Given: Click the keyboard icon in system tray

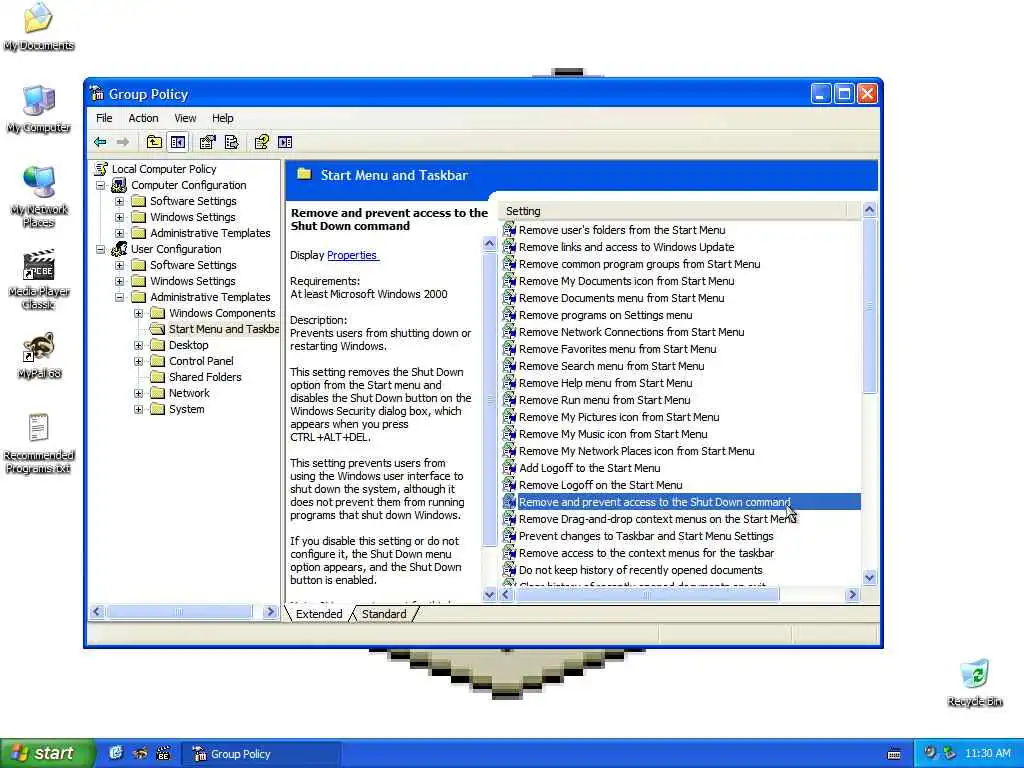Looking at the screenshot, I should [x=894, y=754].
